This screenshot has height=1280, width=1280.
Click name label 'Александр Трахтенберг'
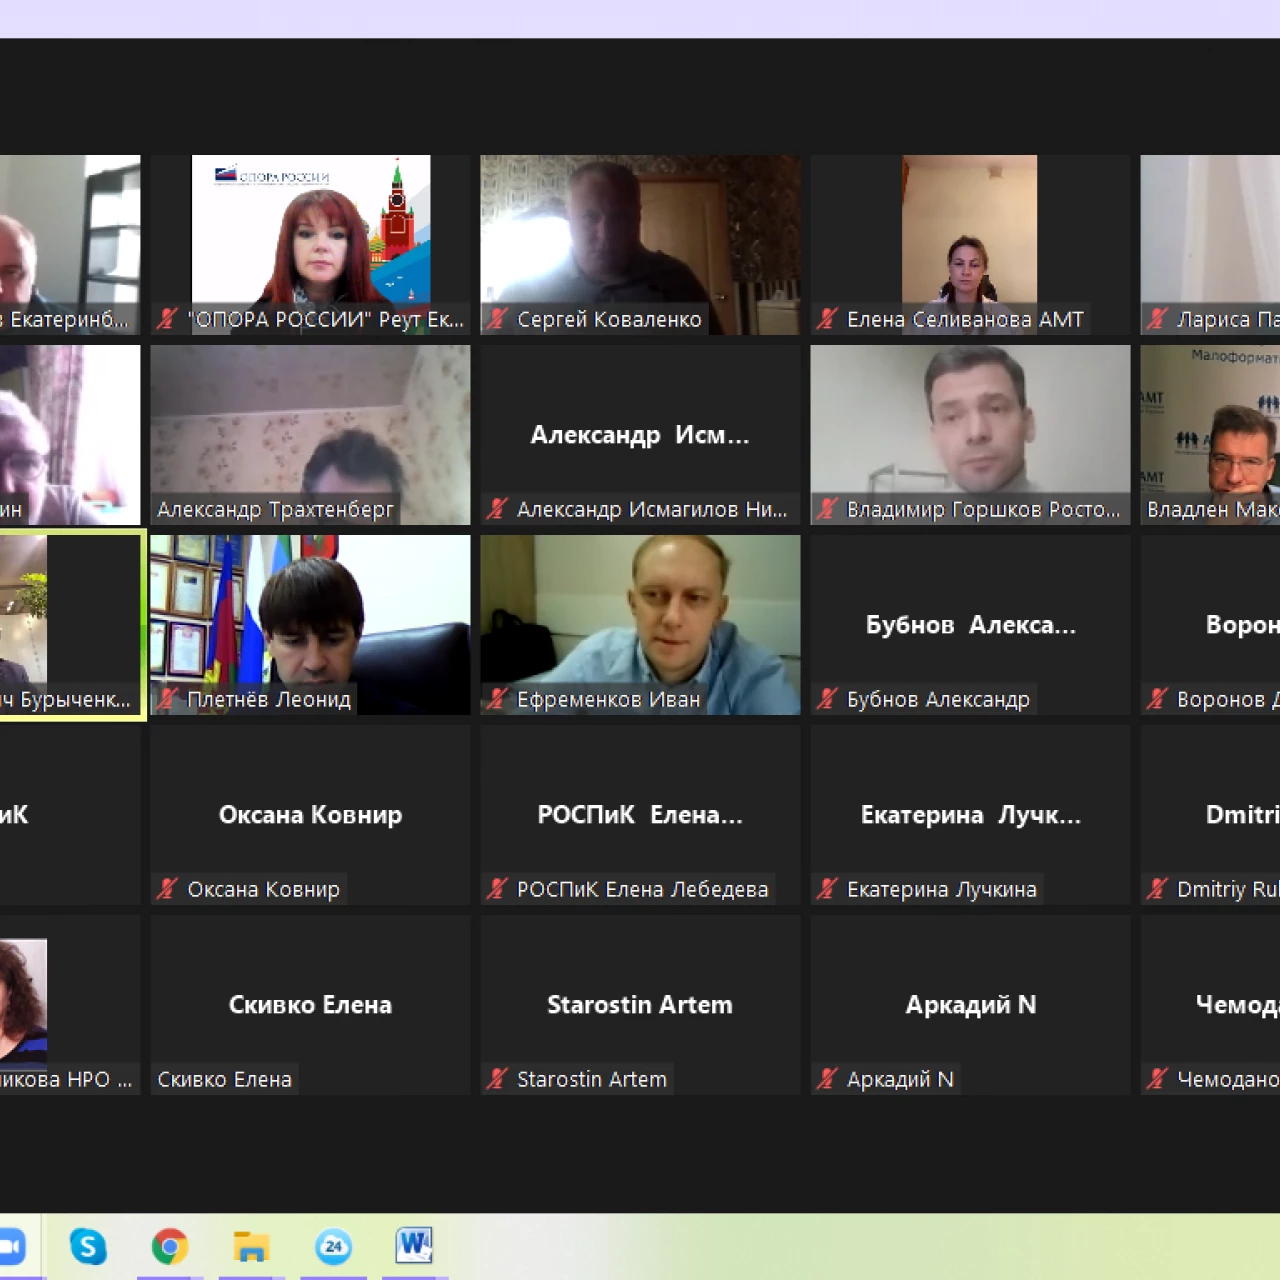pos(275,510)
